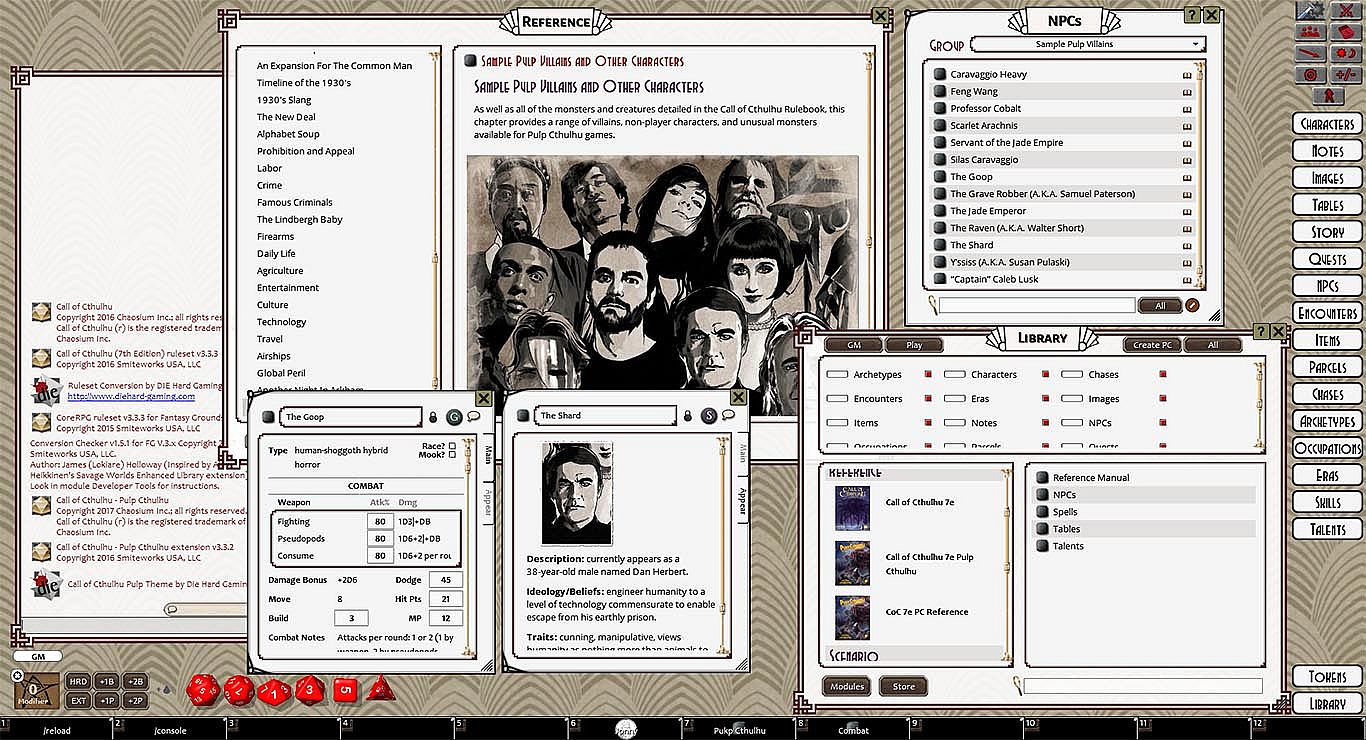Click the edit pencil icon in NPCs window
This screenshot has width=1366, height=740.
pos(1192,305)
